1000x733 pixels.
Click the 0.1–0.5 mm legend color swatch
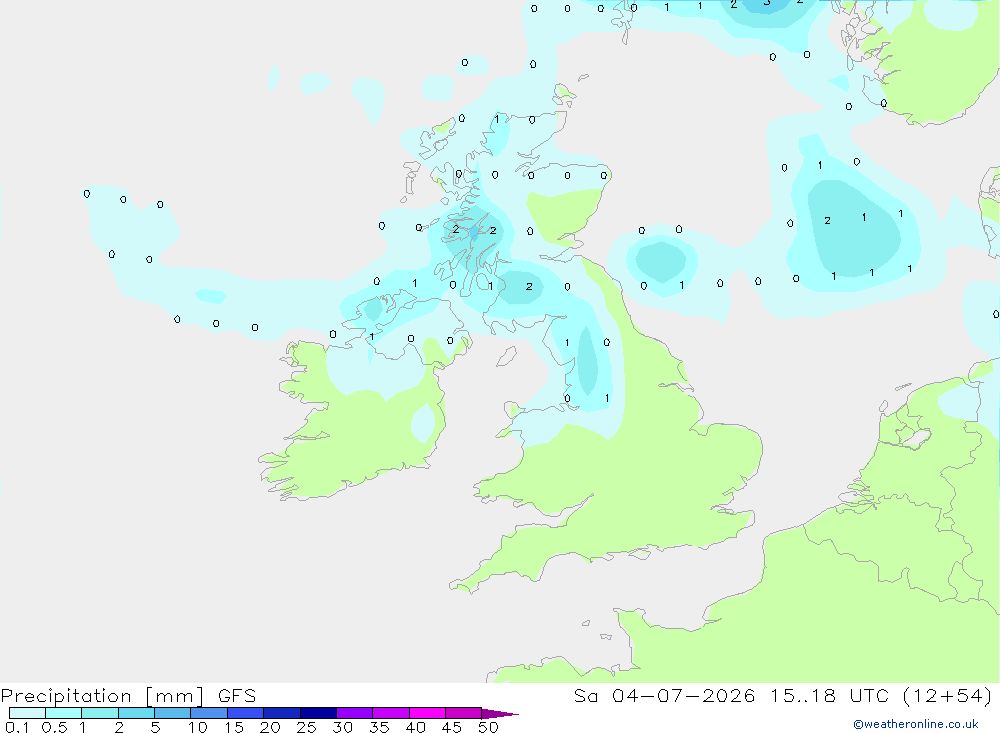tap(27, 713)
